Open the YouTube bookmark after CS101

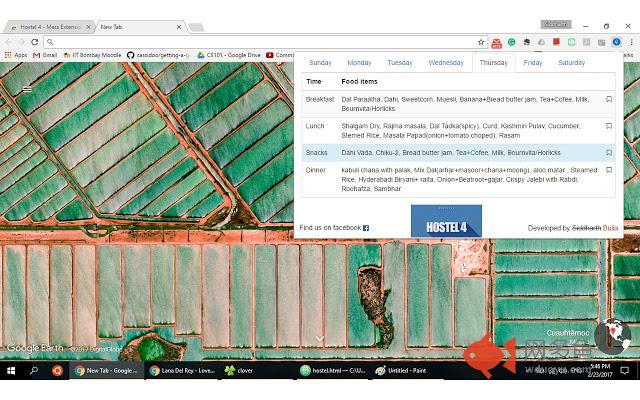click(x=280, y=55)
